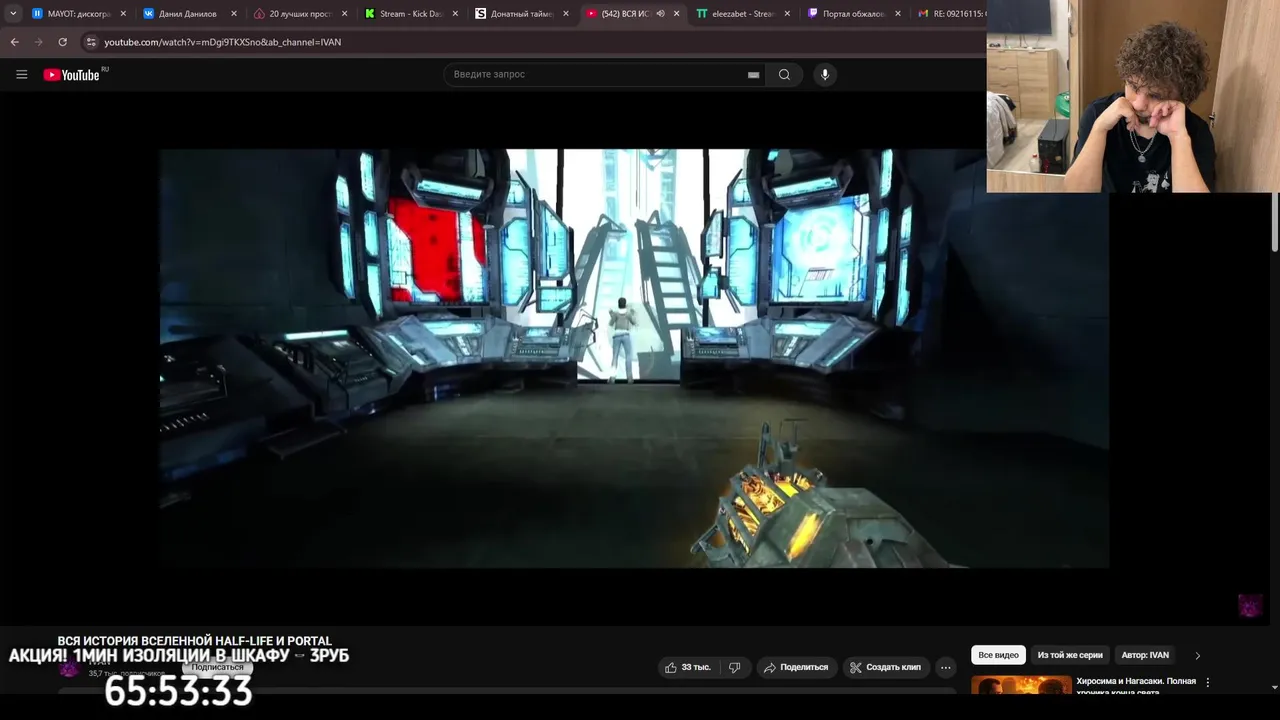This screenshot has width=1280, height=720.
Task: Switch to the 'Stream - Kick' tab
Action: [408, 14]
